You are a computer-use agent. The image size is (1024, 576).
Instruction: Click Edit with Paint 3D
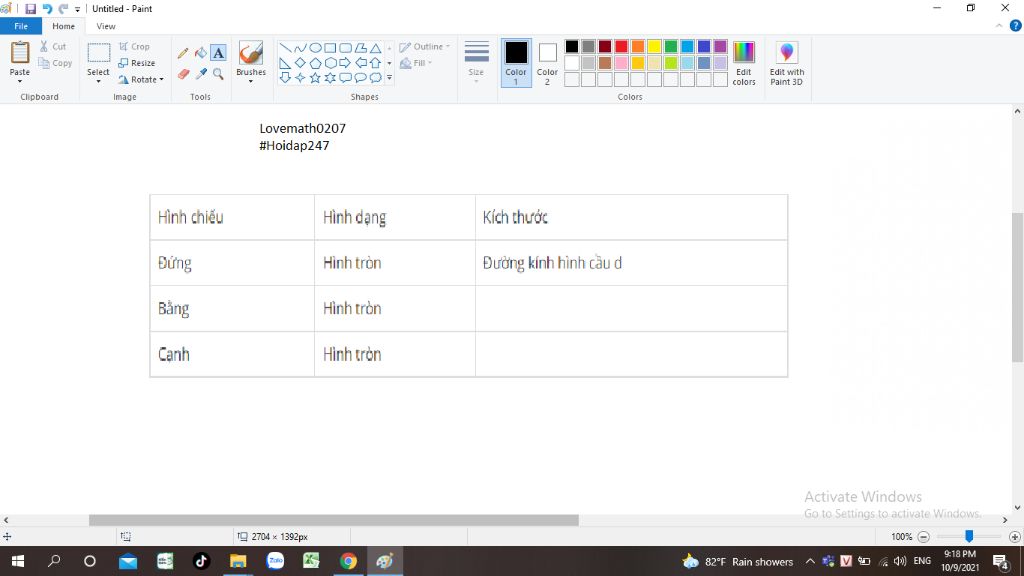pos(787,63)
